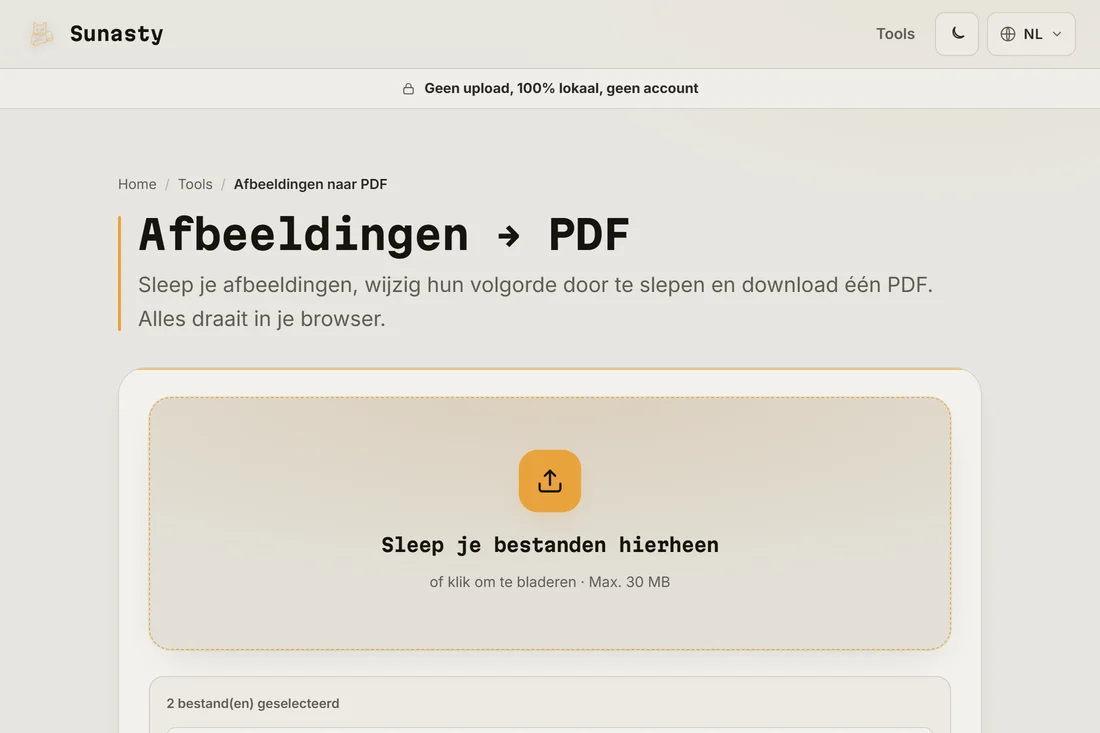Image resolution: width=1100 pixels, height=733 pixels.
Task: Select 'Afbeeldingen naar PDF' breadcrumb text
Action: pos(310,184)
